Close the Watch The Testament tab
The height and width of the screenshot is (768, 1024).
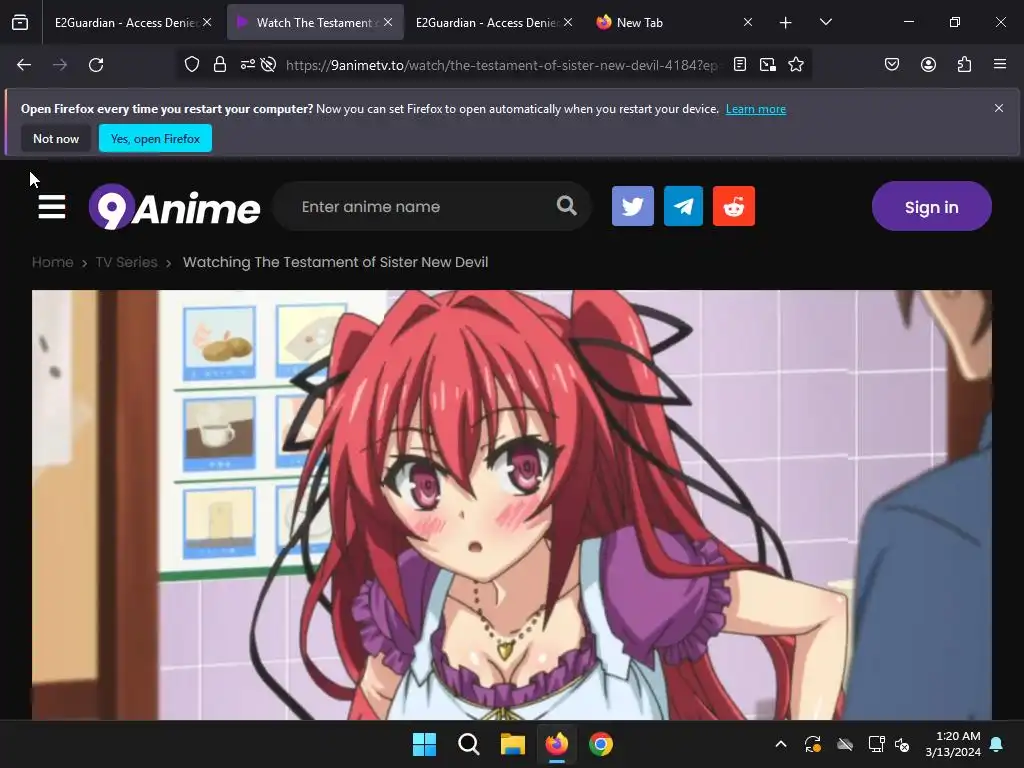388,23
